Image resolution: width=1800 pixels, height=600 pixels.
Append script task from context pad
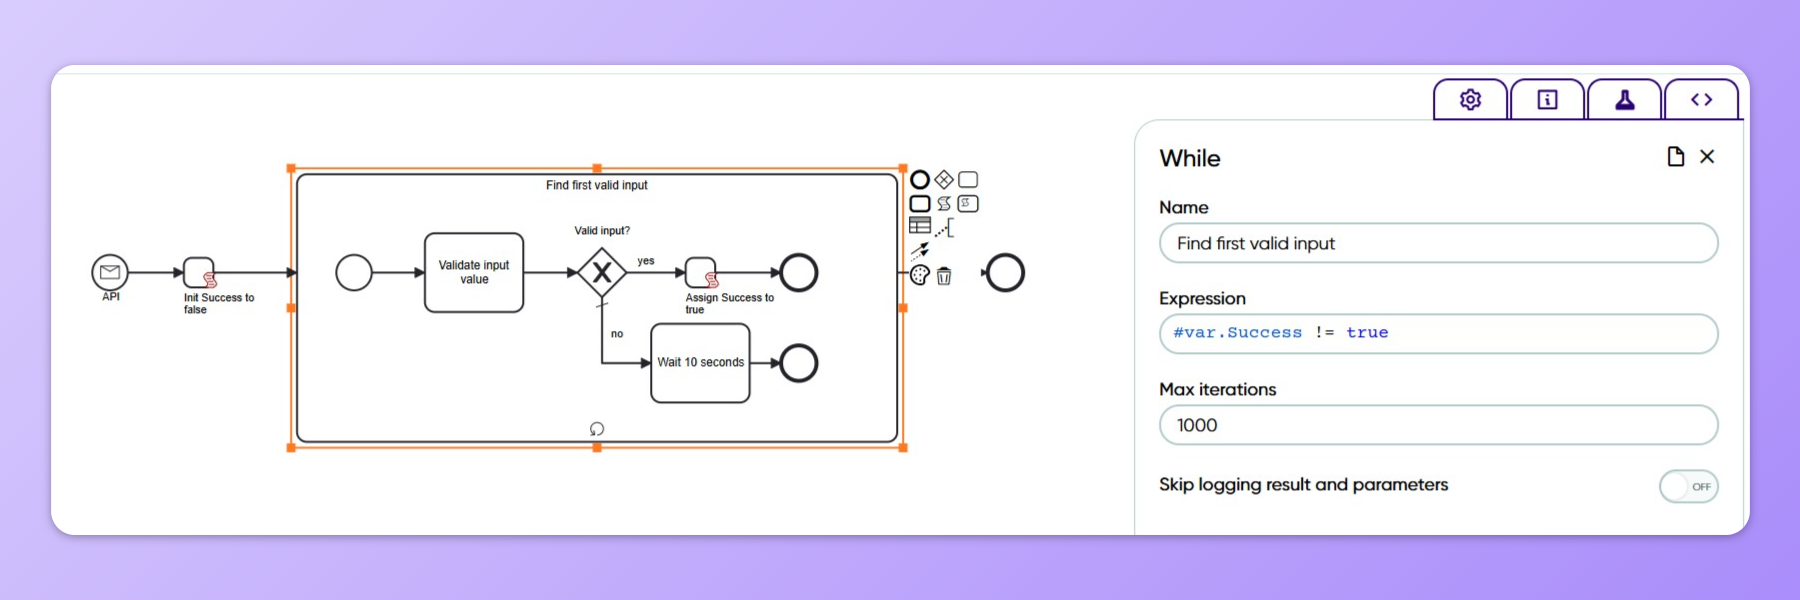click(968, 203)
